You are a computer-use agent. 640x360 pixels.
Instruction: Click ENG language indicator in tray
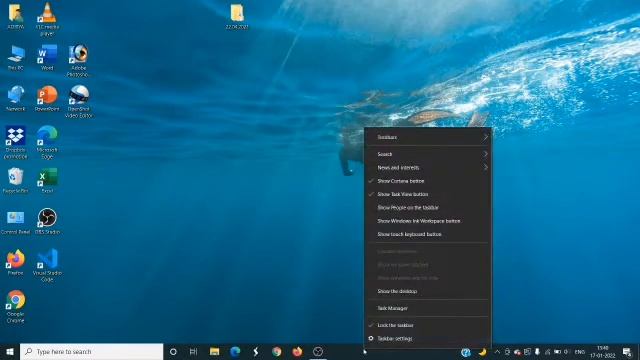click(580, 352)
